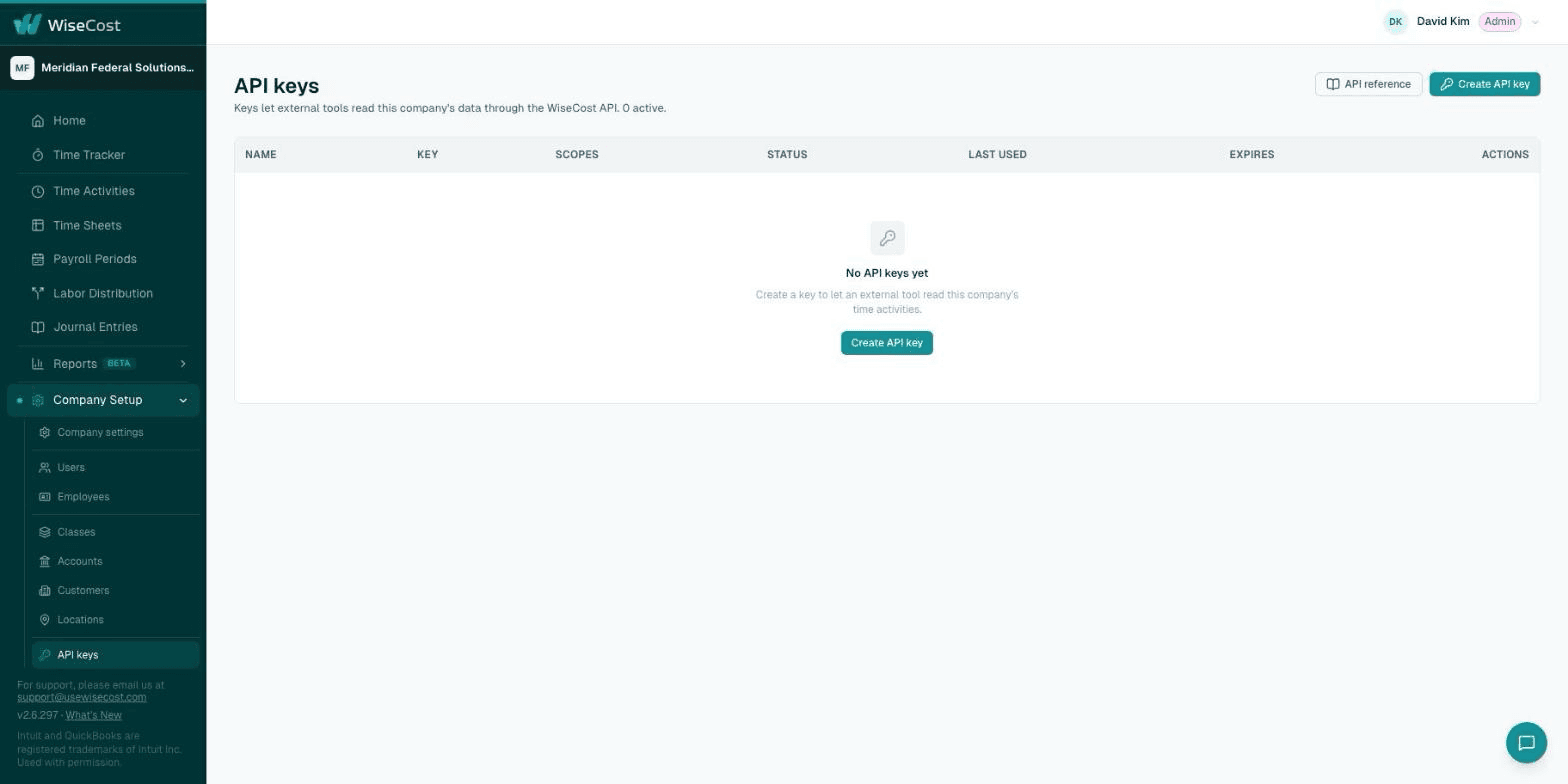Click the Classes layers icon

45,532
